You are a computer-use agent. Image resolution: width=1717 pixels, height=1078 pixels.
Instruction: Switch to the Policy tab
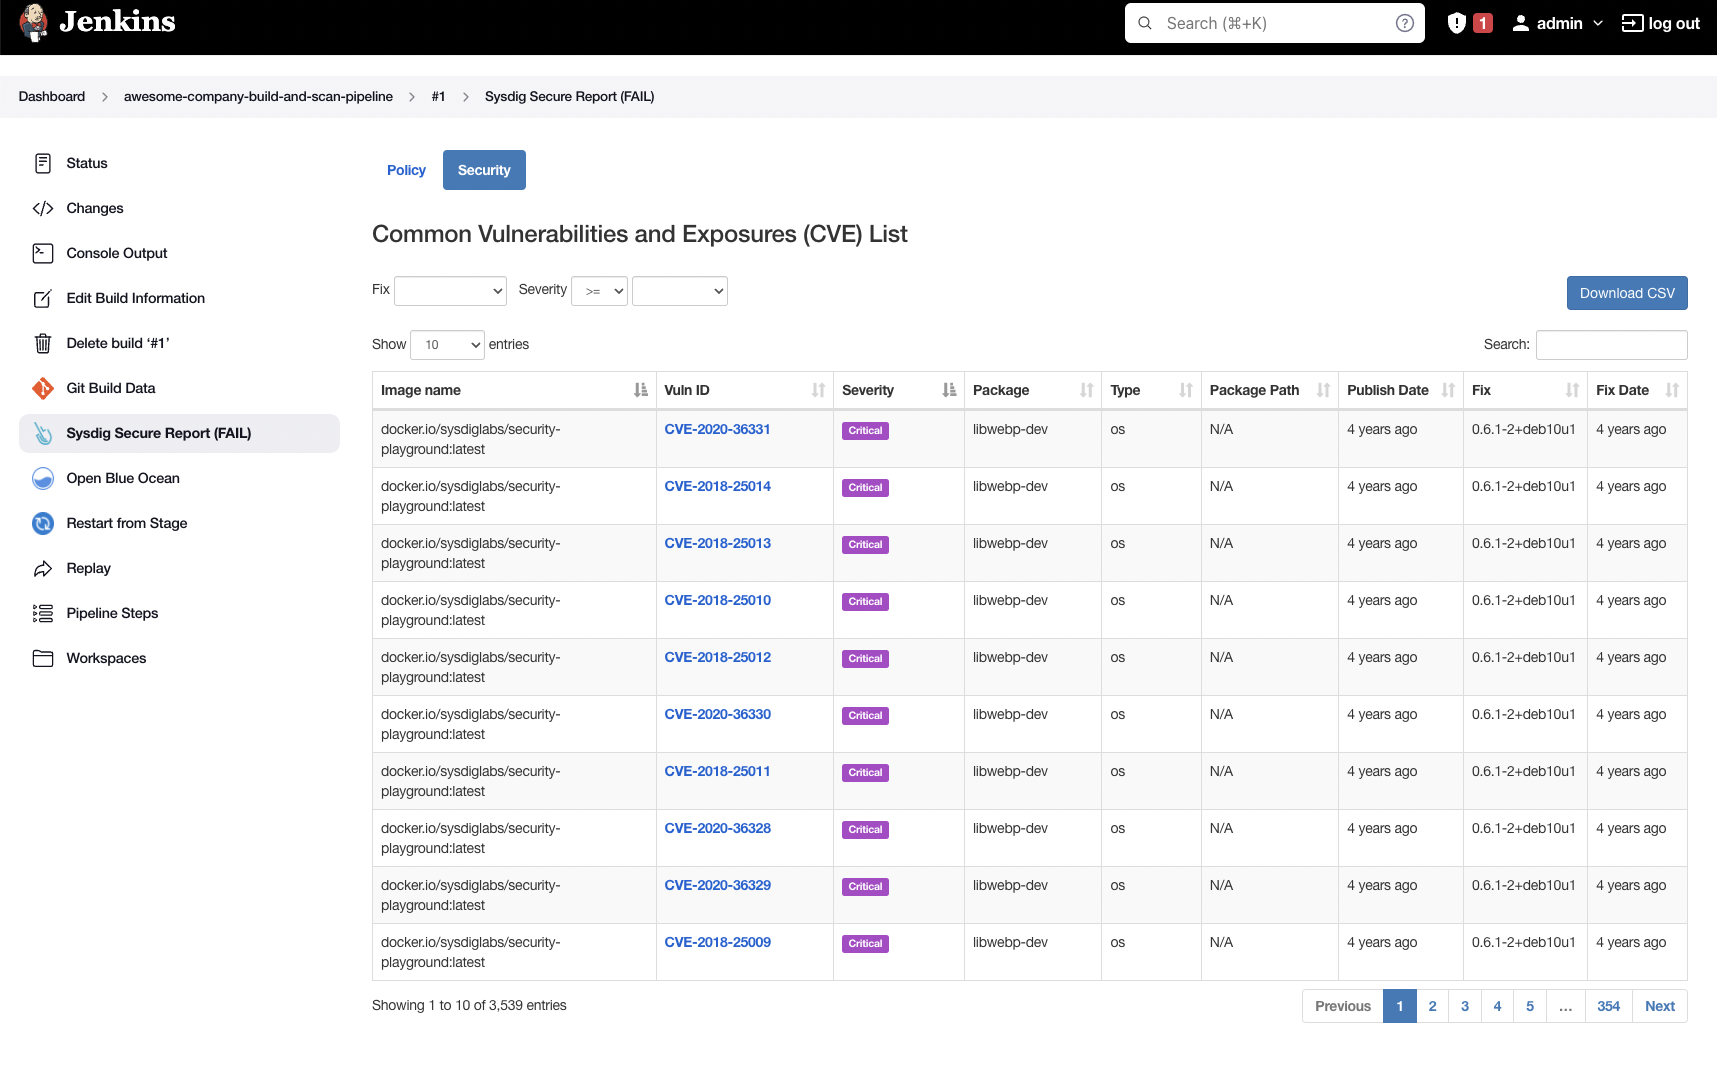point(406,170)
